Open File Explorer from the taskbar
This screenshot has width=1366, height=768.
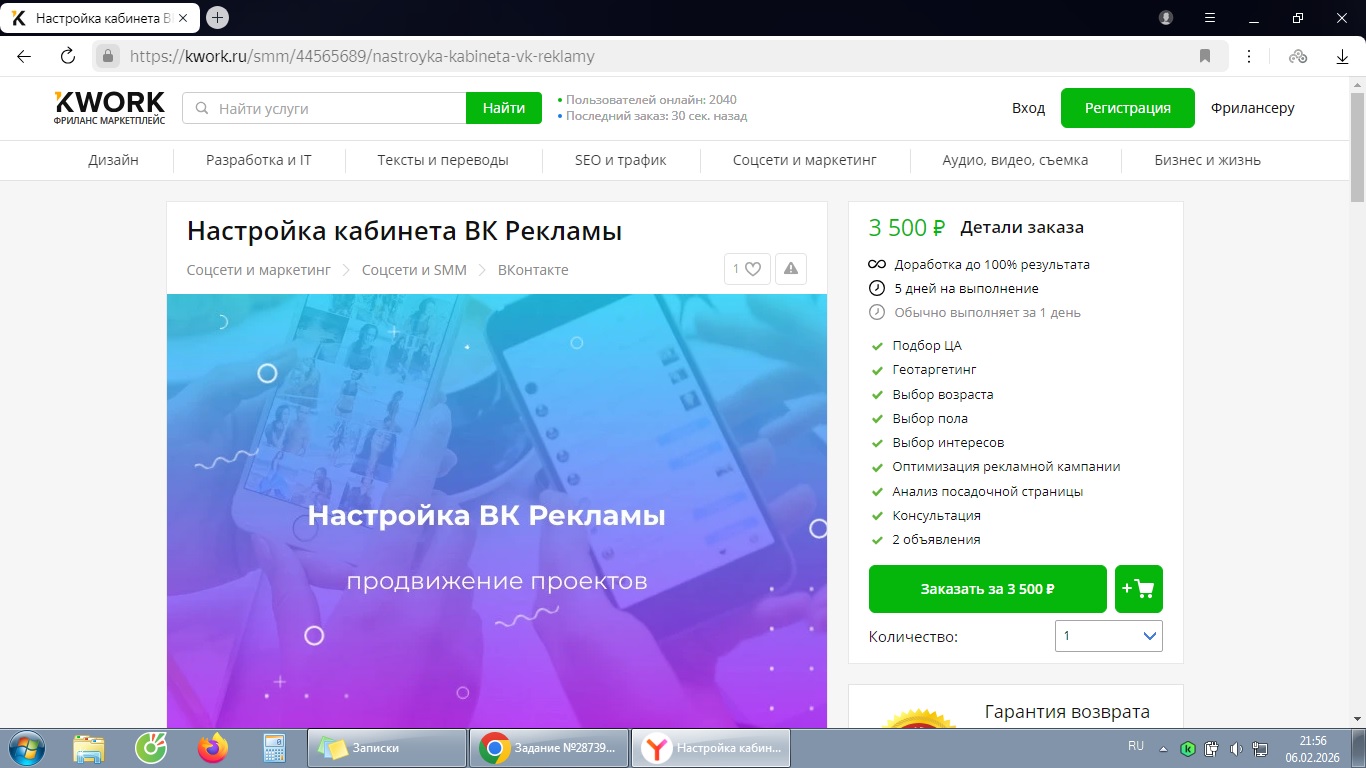click(89, 748)
